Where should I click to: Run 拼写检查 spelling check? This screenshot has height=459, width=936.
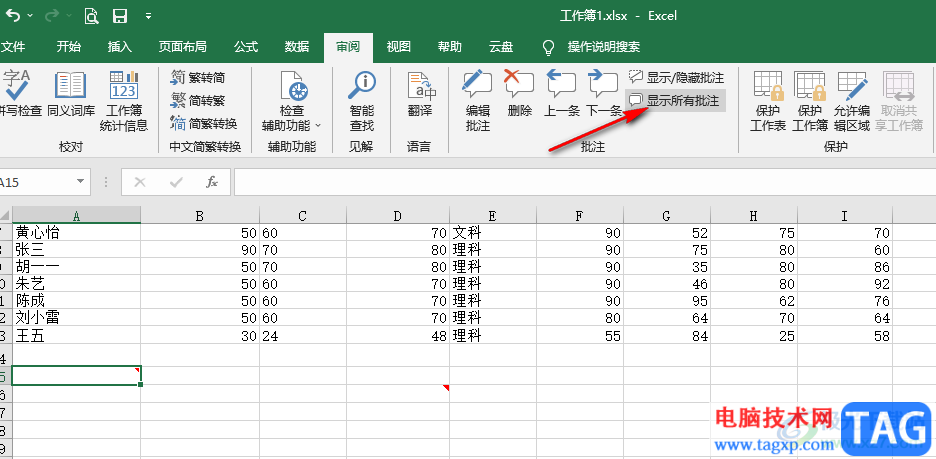(x=20, y=93)
